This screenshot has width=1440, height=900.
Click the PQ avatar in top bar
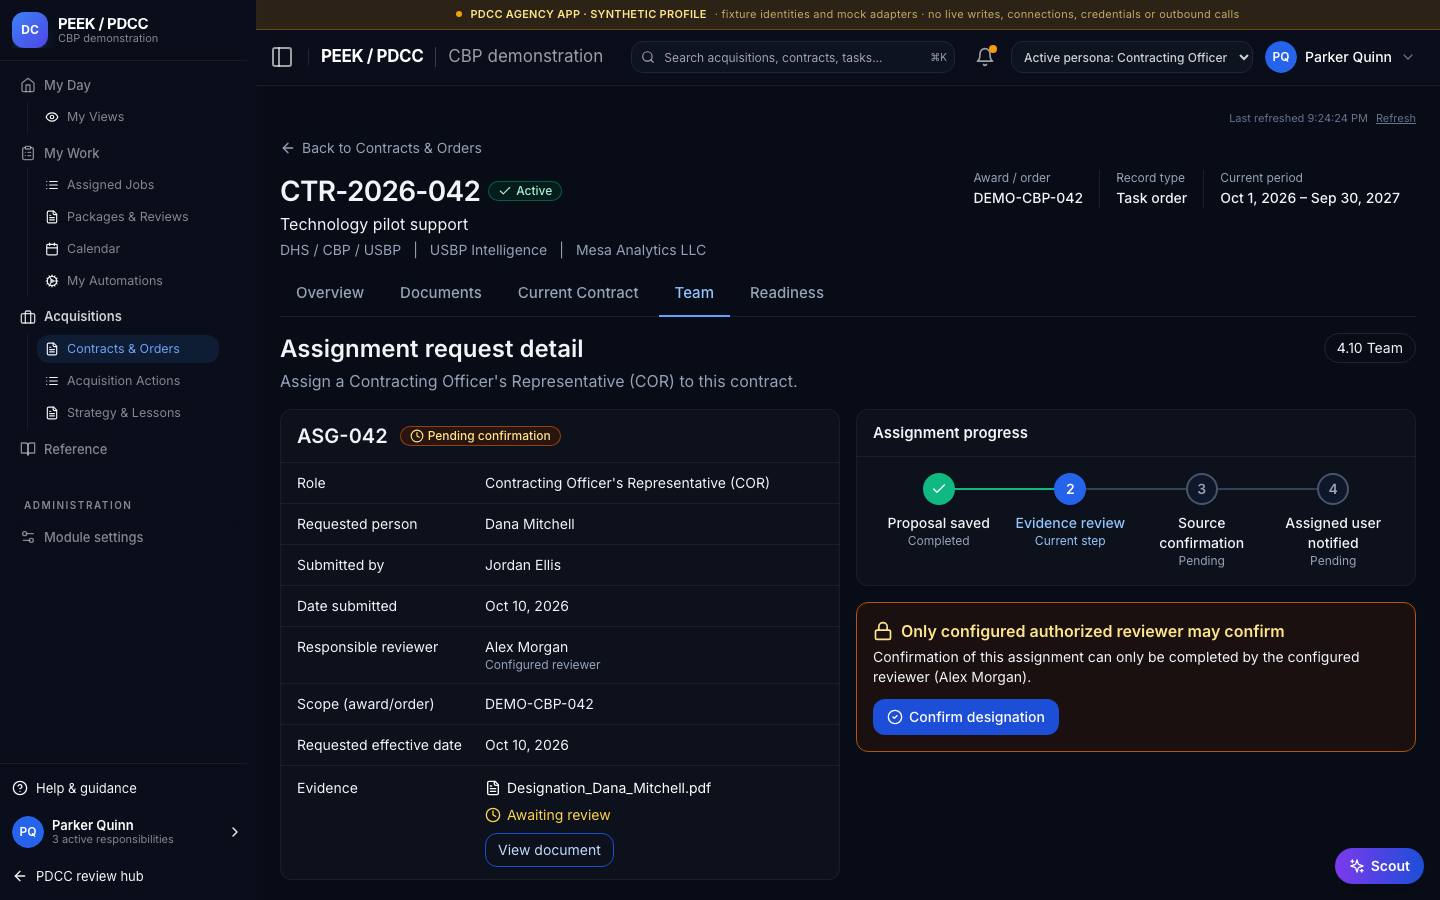(x=1281, y=57)
